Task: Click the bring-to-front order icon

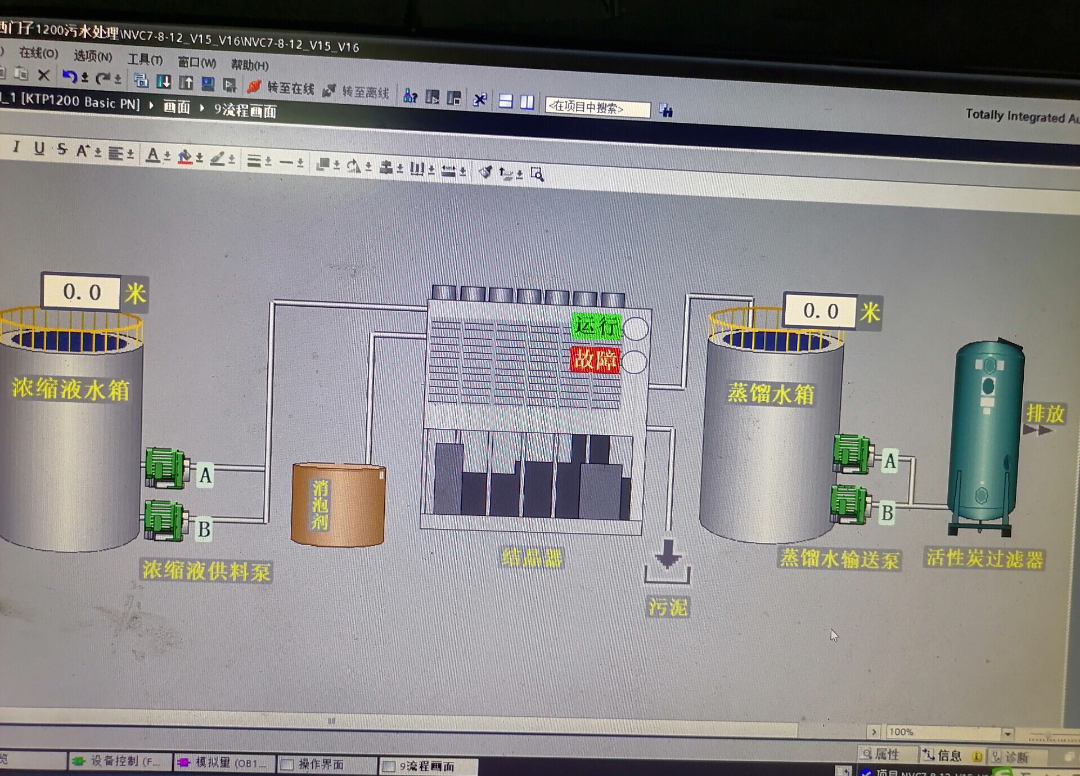Action: pyautogui.click(x=322, y=164)
